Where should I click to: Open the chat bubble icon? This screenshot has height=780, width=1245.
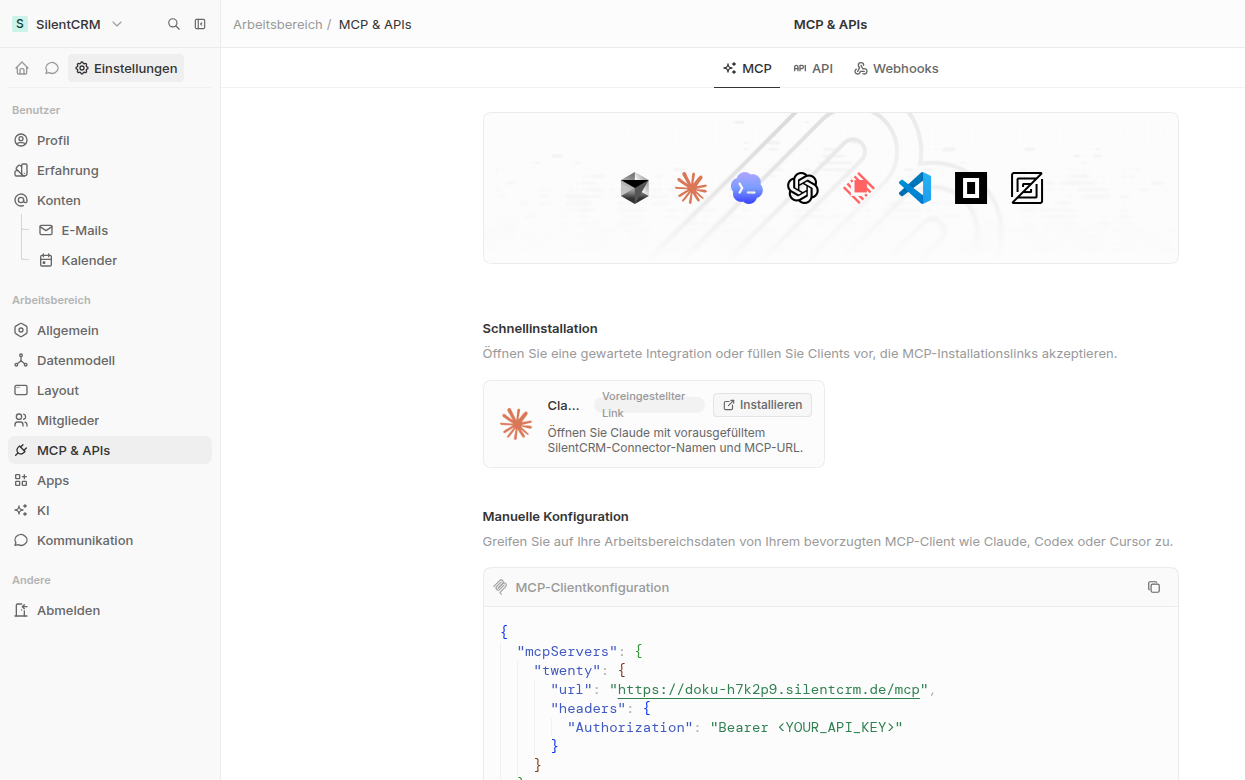coord(52,68)
